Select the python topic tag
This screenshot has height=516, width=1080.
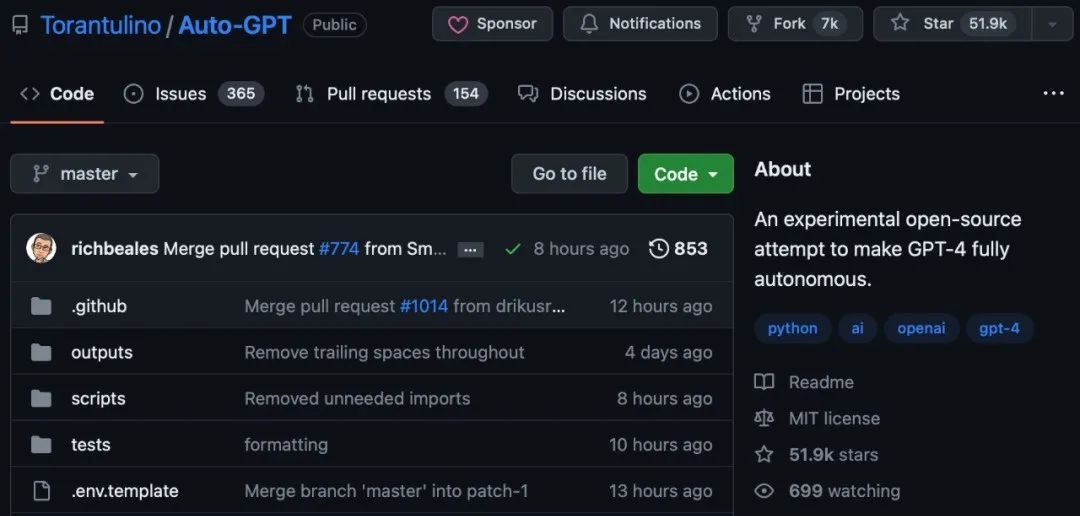tap(793, 329)
